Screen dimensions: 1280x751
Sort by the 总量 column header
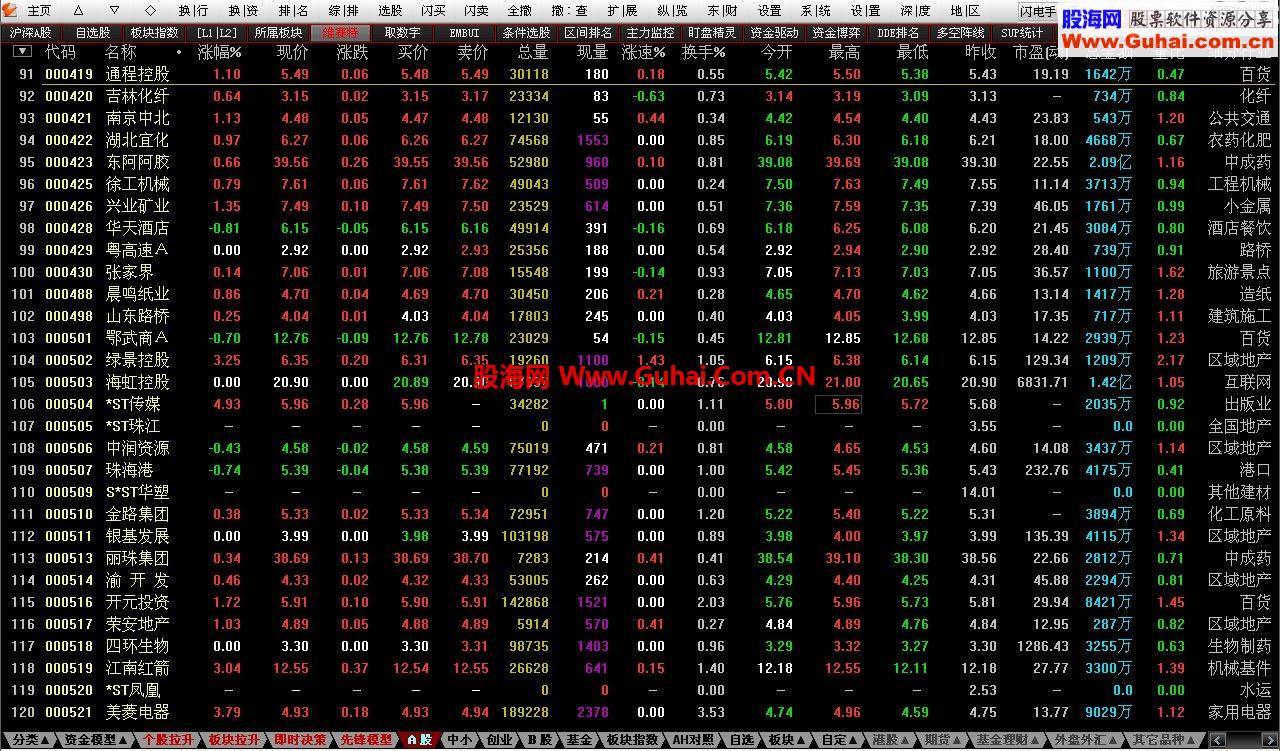533,52
